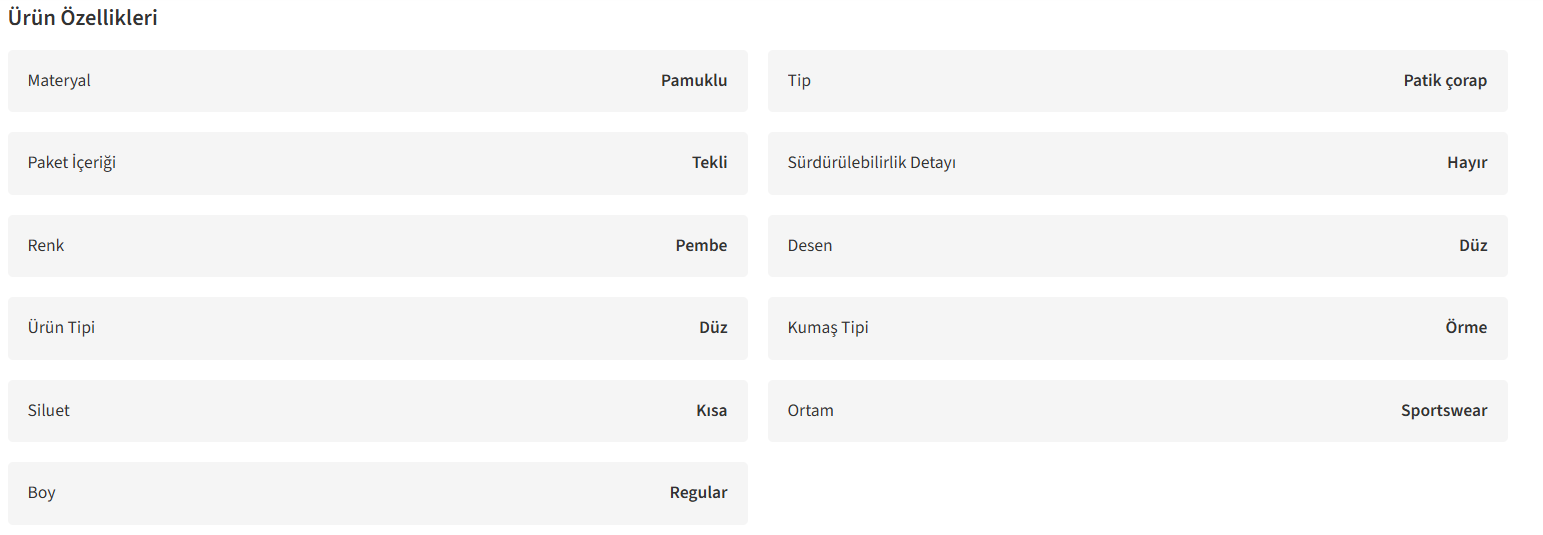Click the Düz value beside Ürün Tipi
Screen dimensions: 1543x535
pyautogui.click(x=713, y=328)
